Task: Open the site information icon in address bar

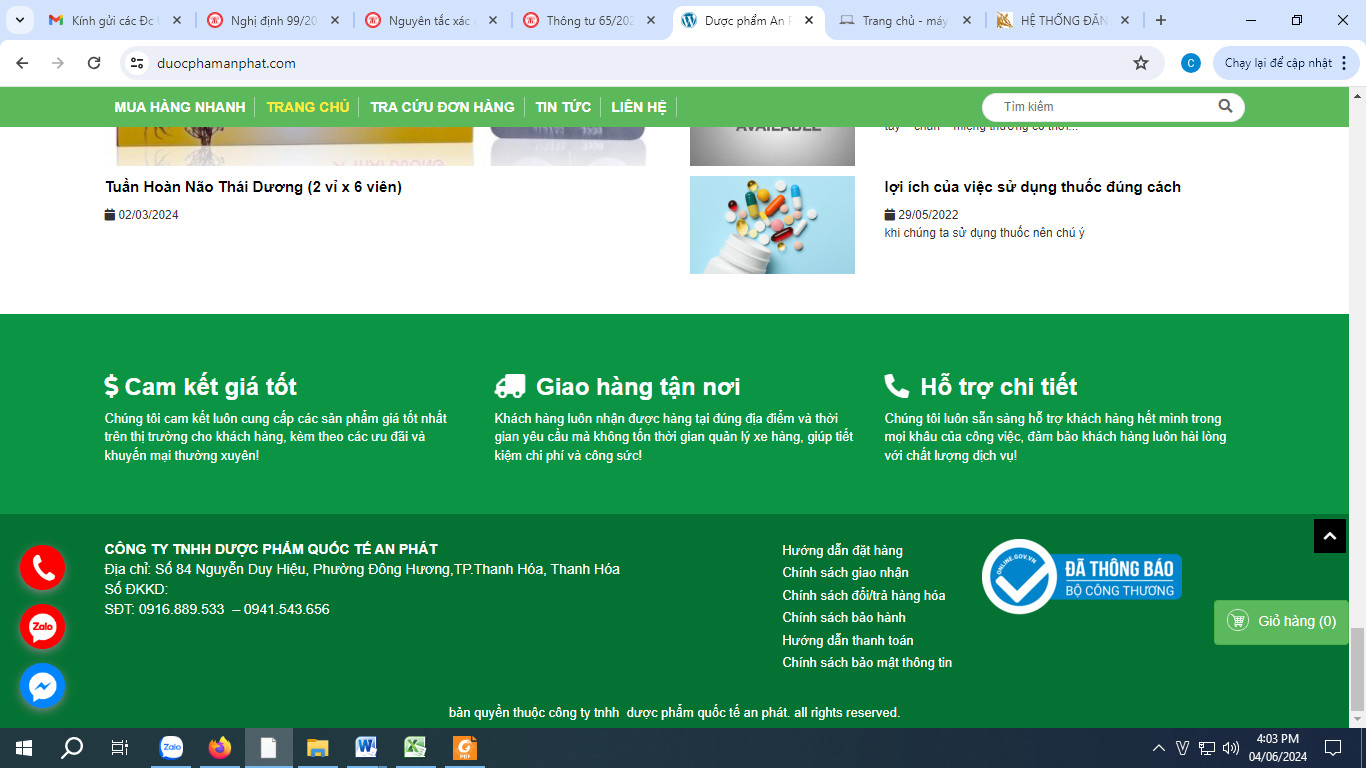Action: (138, 63)
